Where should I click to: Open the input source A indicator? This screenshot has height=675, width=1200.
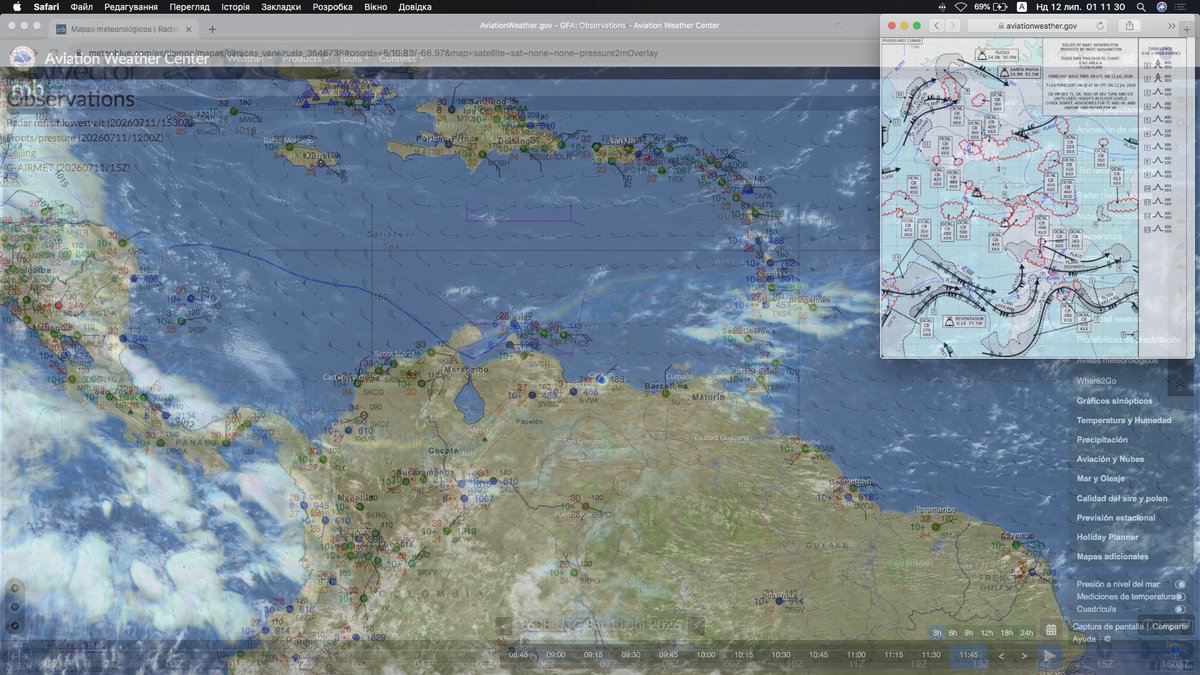tap(1021, 6)
